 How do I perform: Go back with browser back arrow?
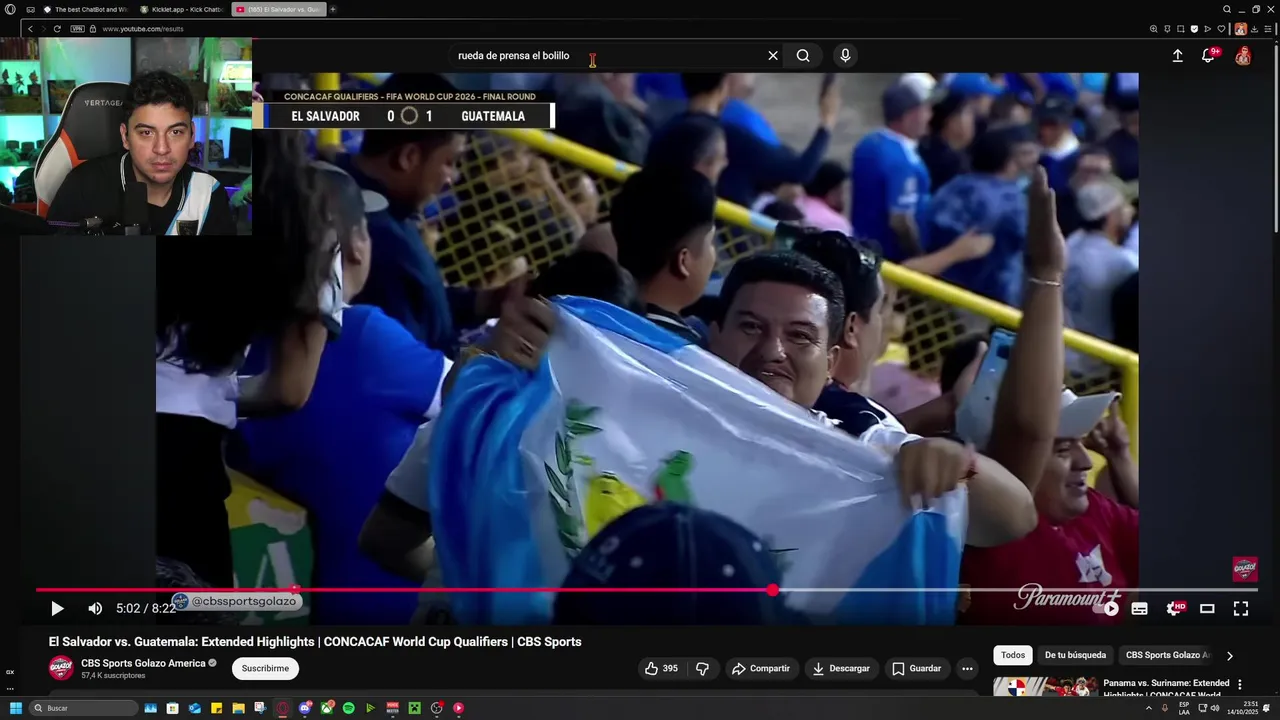(30, 29)
